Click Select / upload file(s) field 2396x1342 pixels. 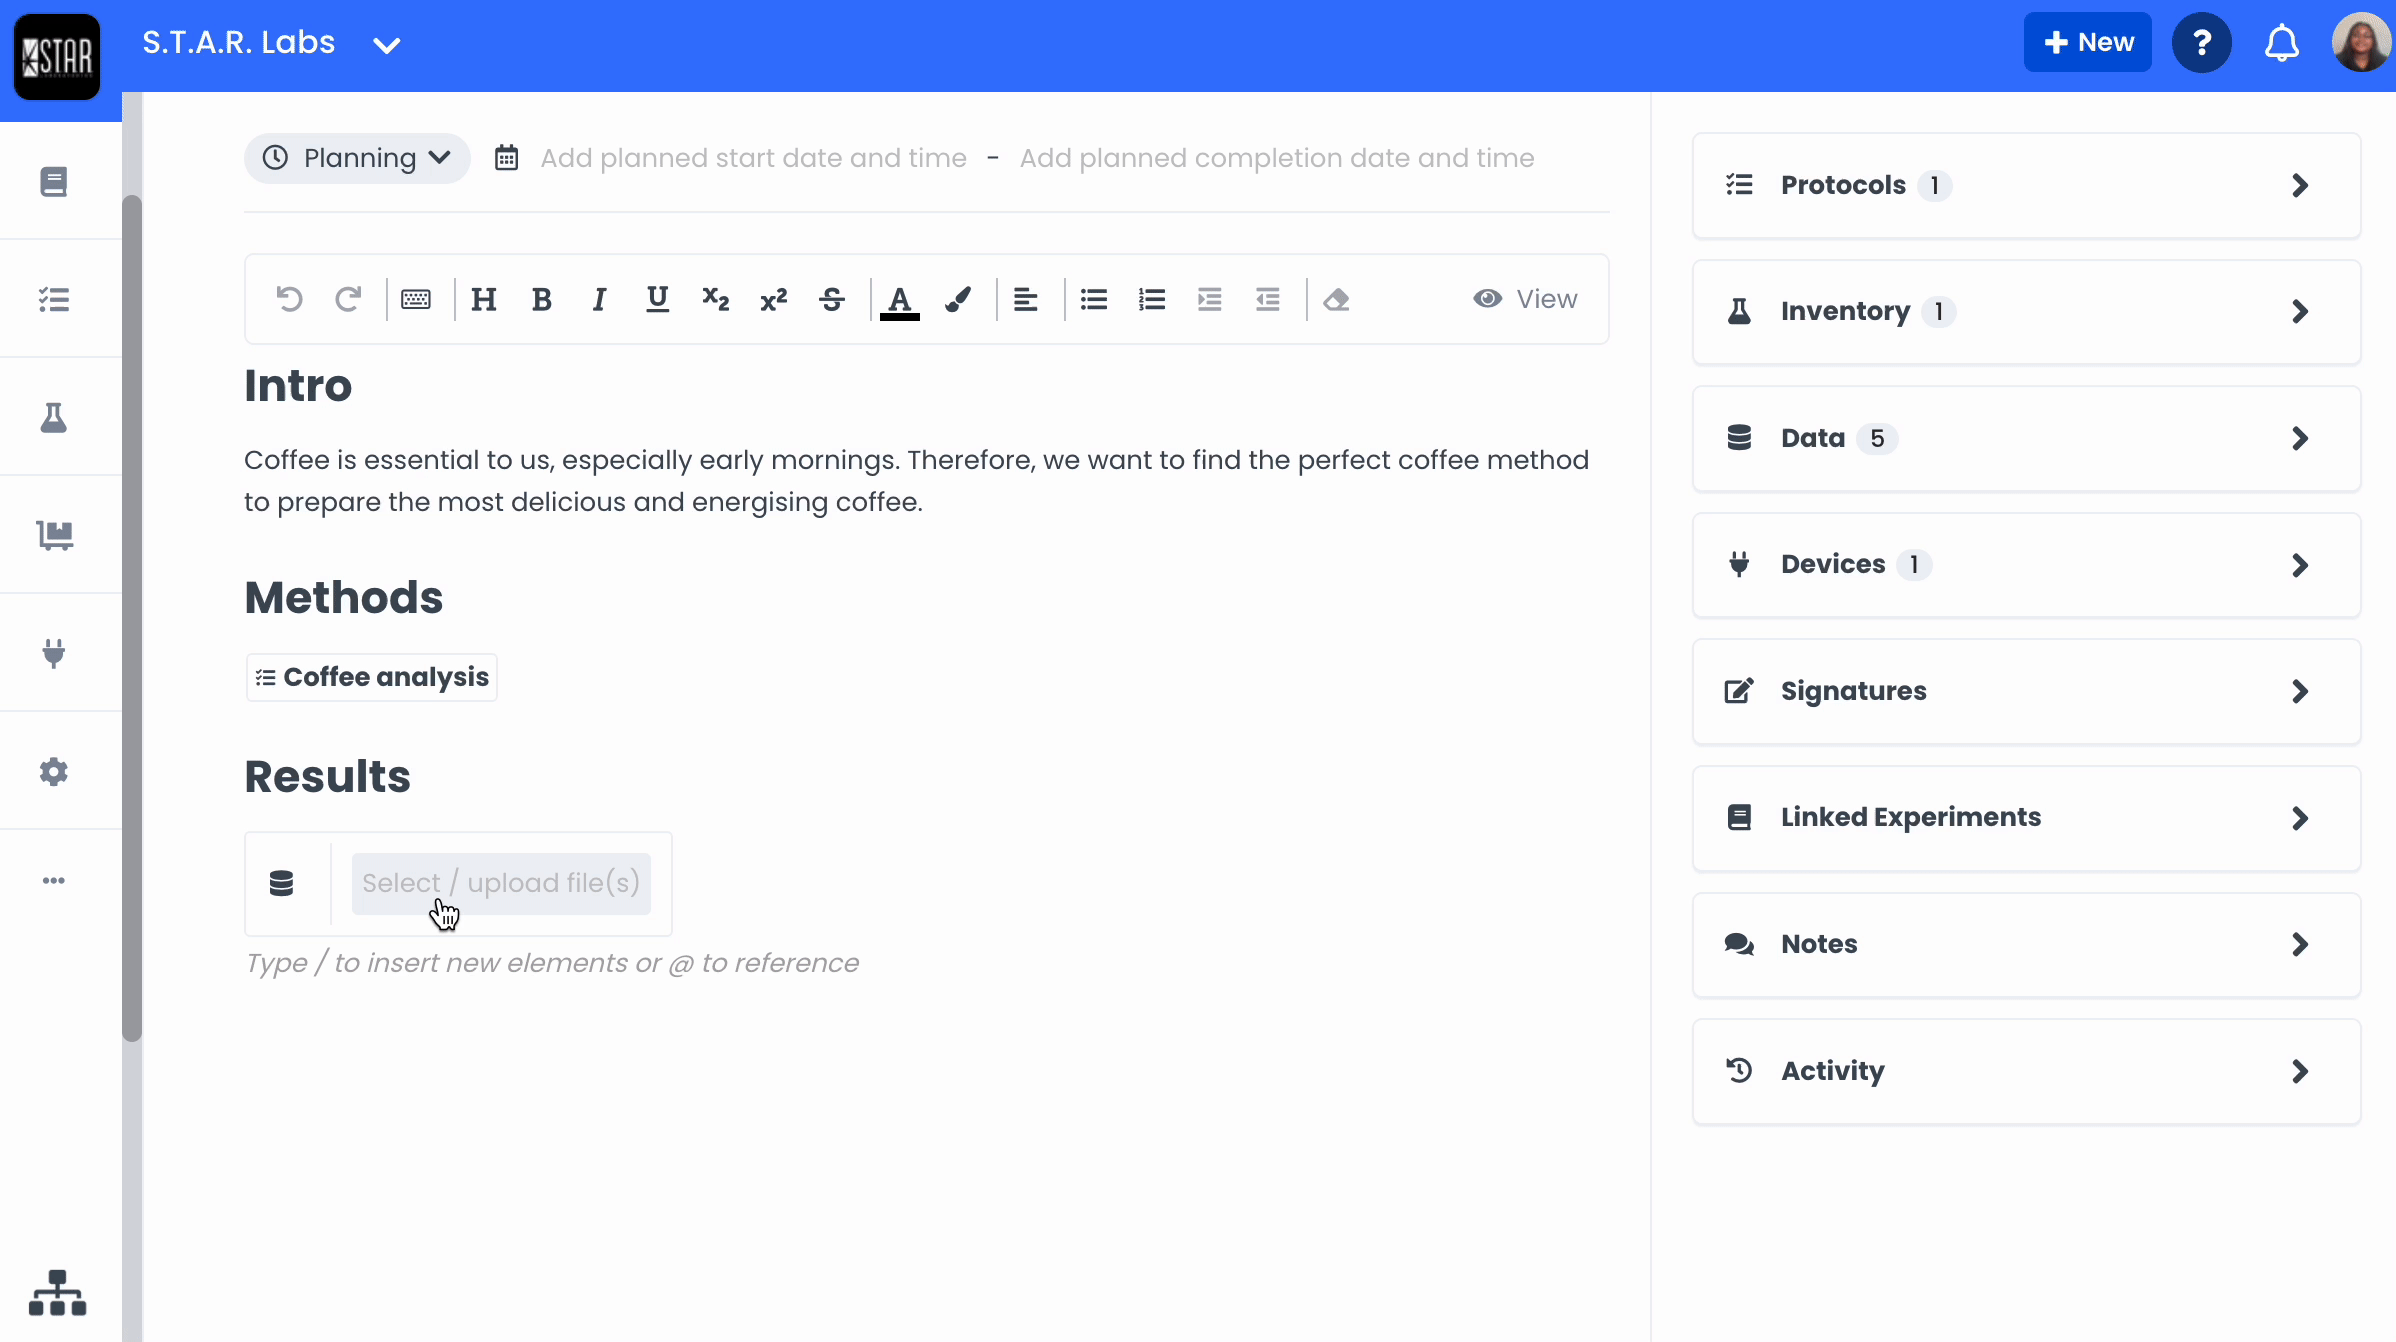pos(500,883)
